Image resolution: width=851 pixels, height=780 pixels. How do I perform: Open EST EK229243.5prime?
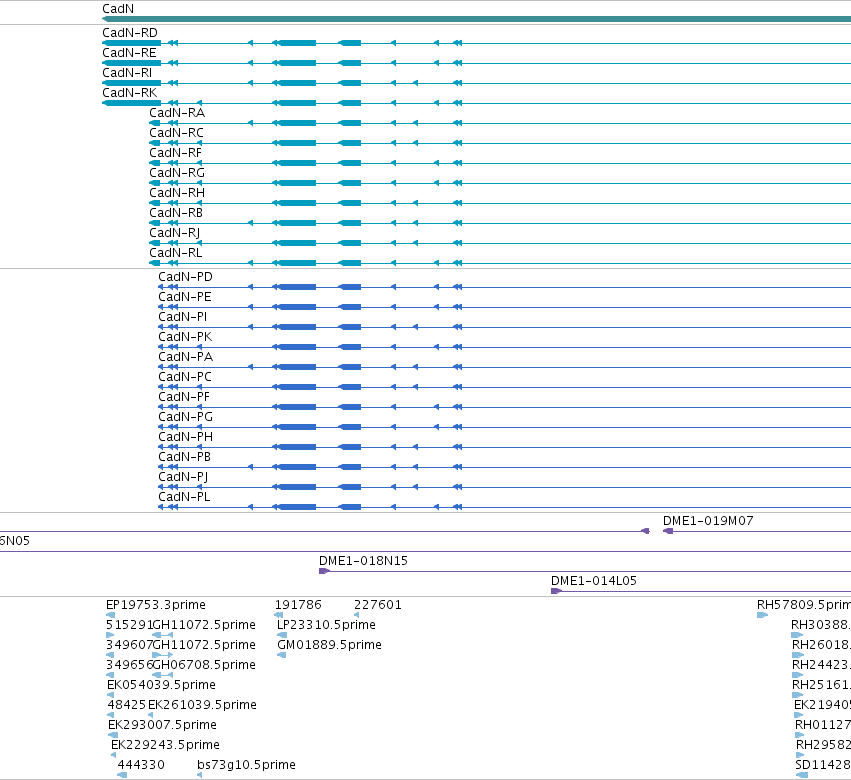pyautogui.click(x=166, y=745)
